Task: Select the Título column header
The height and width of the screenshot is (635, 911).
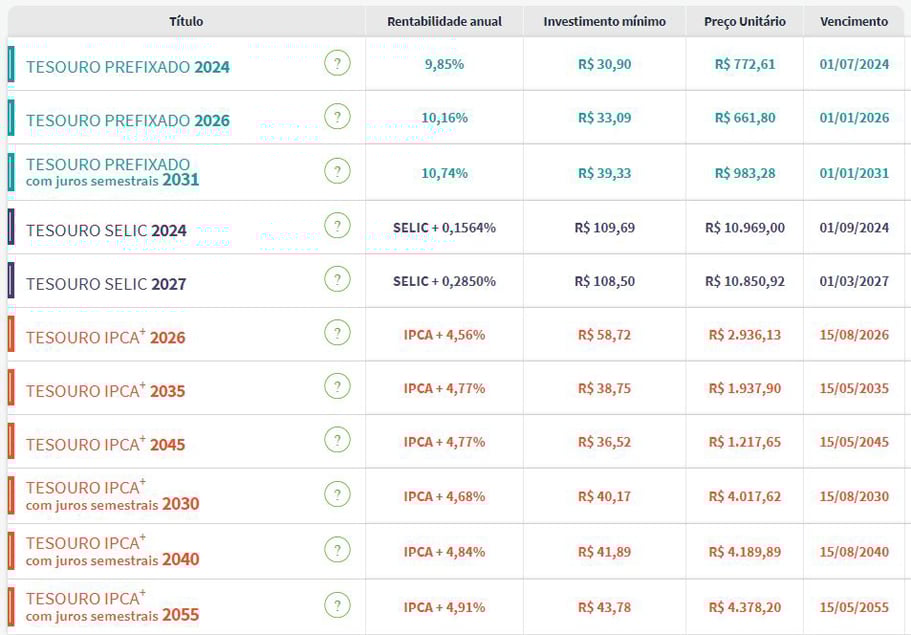Action: 186,21
